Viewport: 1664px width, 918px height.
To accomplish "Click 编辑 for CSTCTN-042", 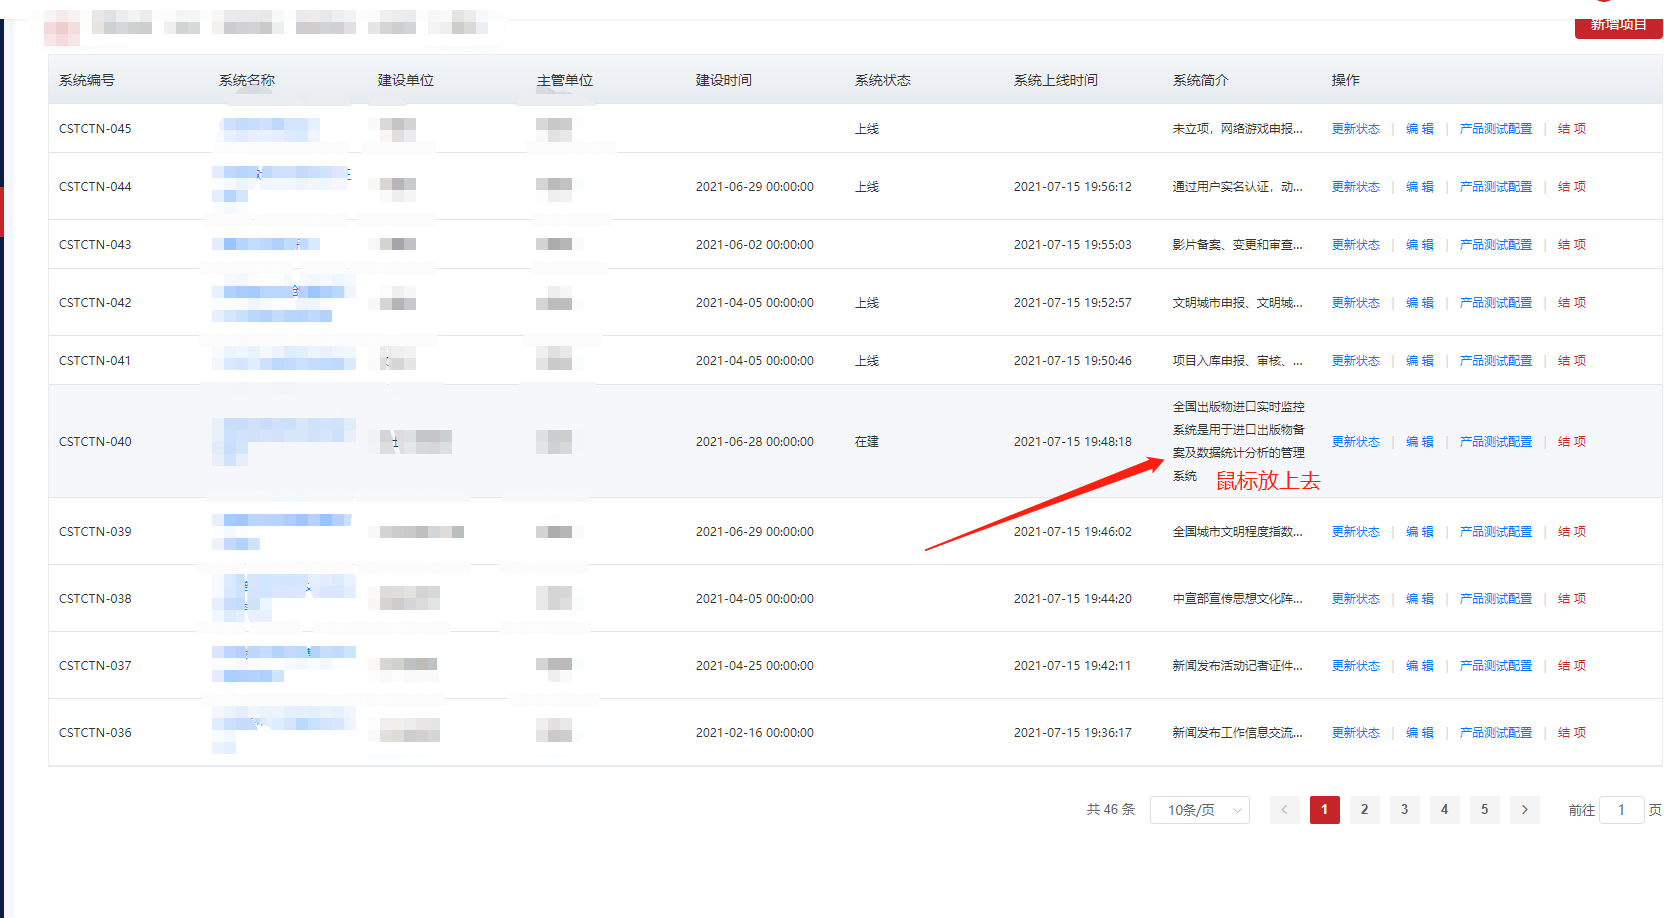I will click(1419, 303).
